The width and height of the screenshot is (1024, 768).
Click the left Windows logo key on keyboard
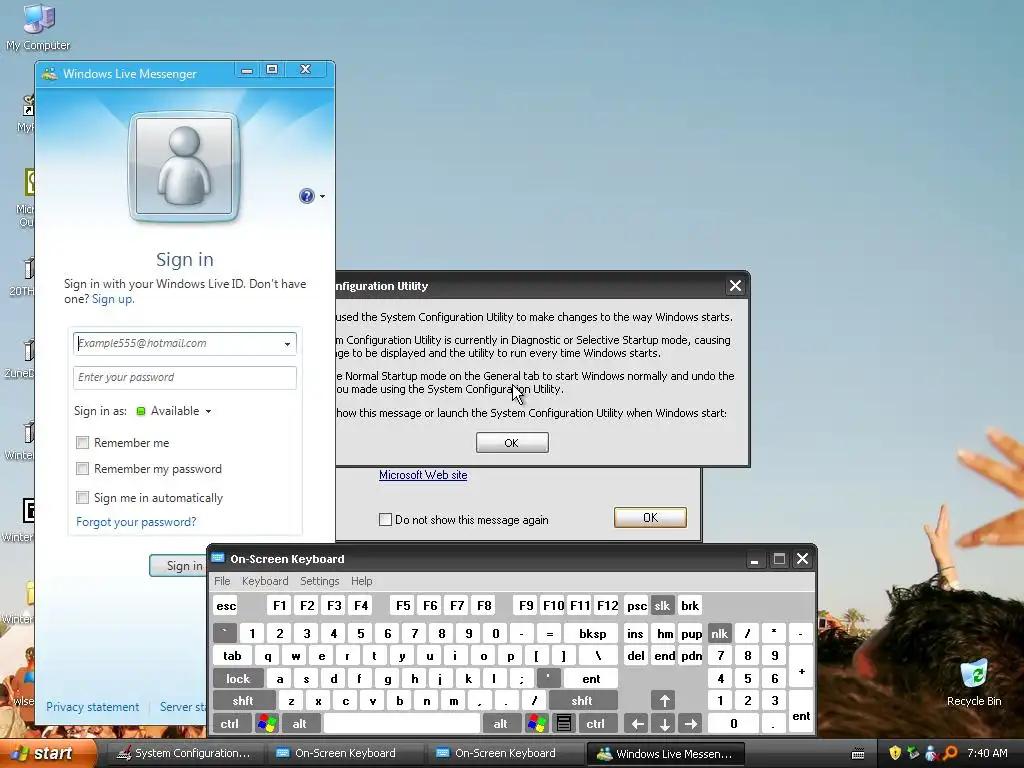266,724
